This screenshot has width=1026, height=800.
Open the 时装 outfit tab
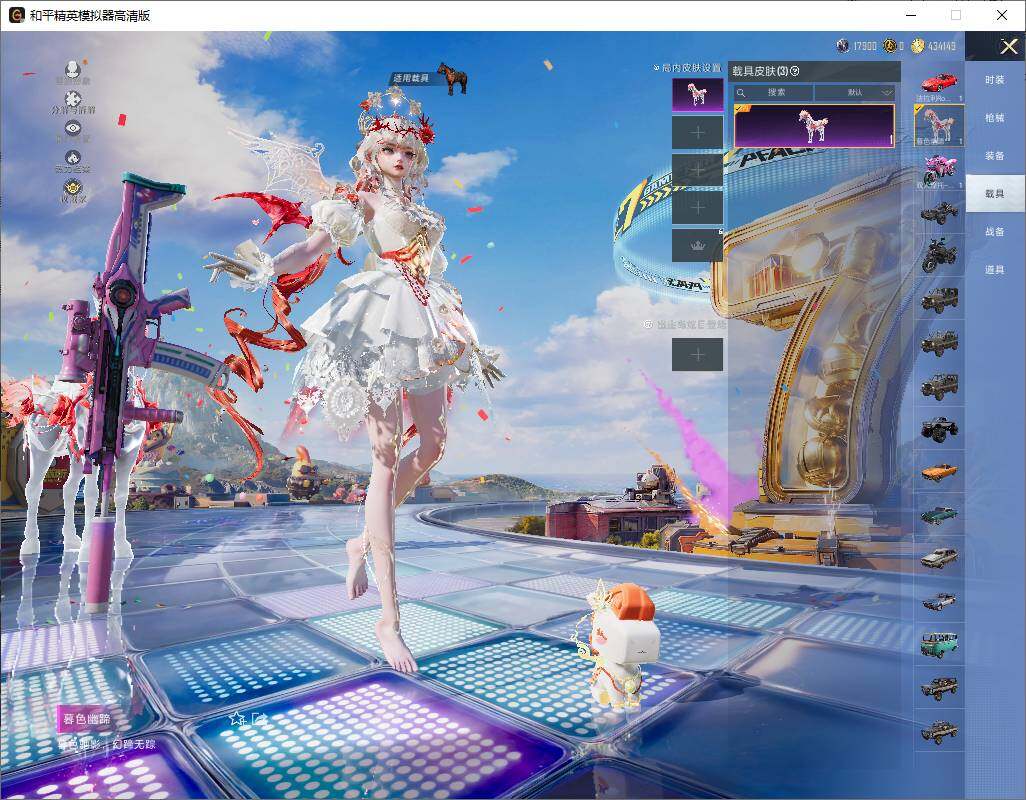click(995, 80)
